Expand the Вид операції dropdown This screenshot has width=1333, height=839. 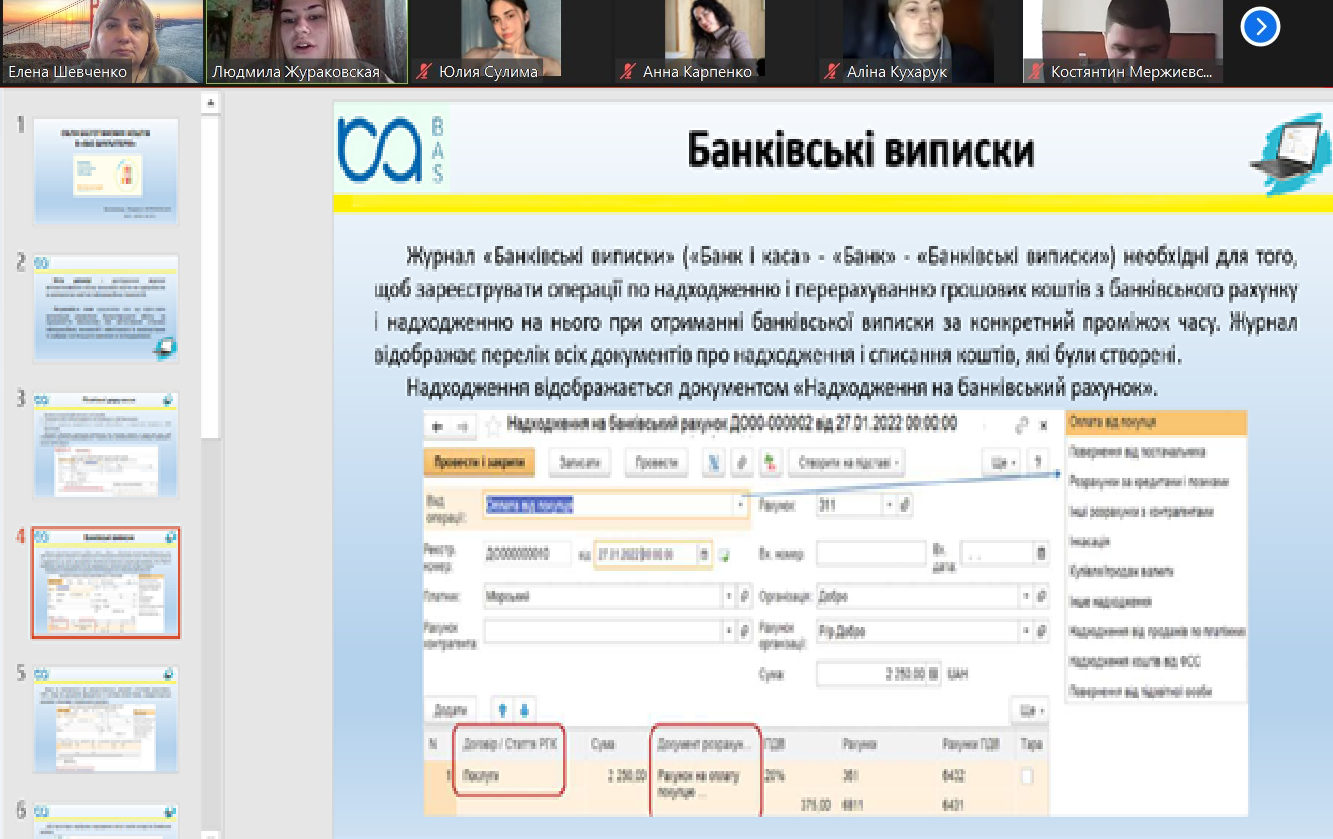741,506
